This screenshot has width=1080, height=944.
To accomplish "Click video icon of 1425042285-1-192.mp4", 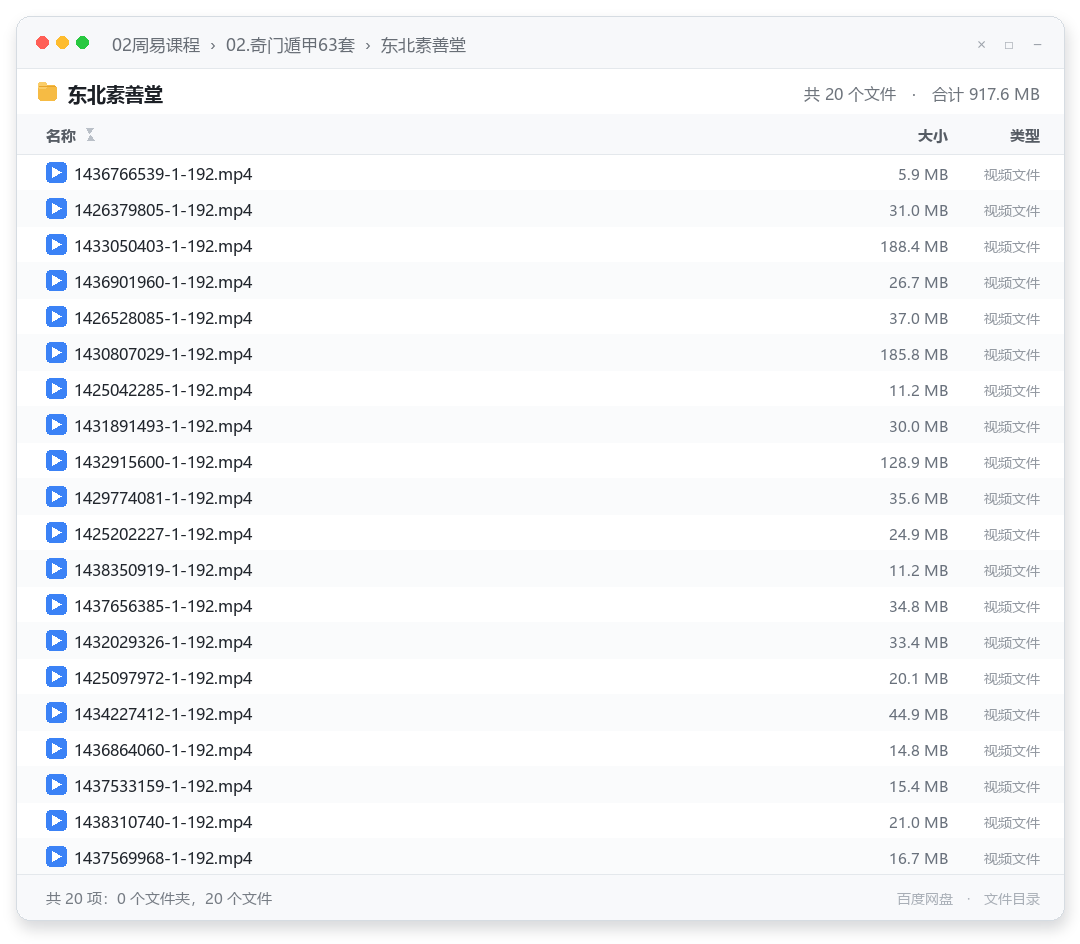I will coord(56,388).
